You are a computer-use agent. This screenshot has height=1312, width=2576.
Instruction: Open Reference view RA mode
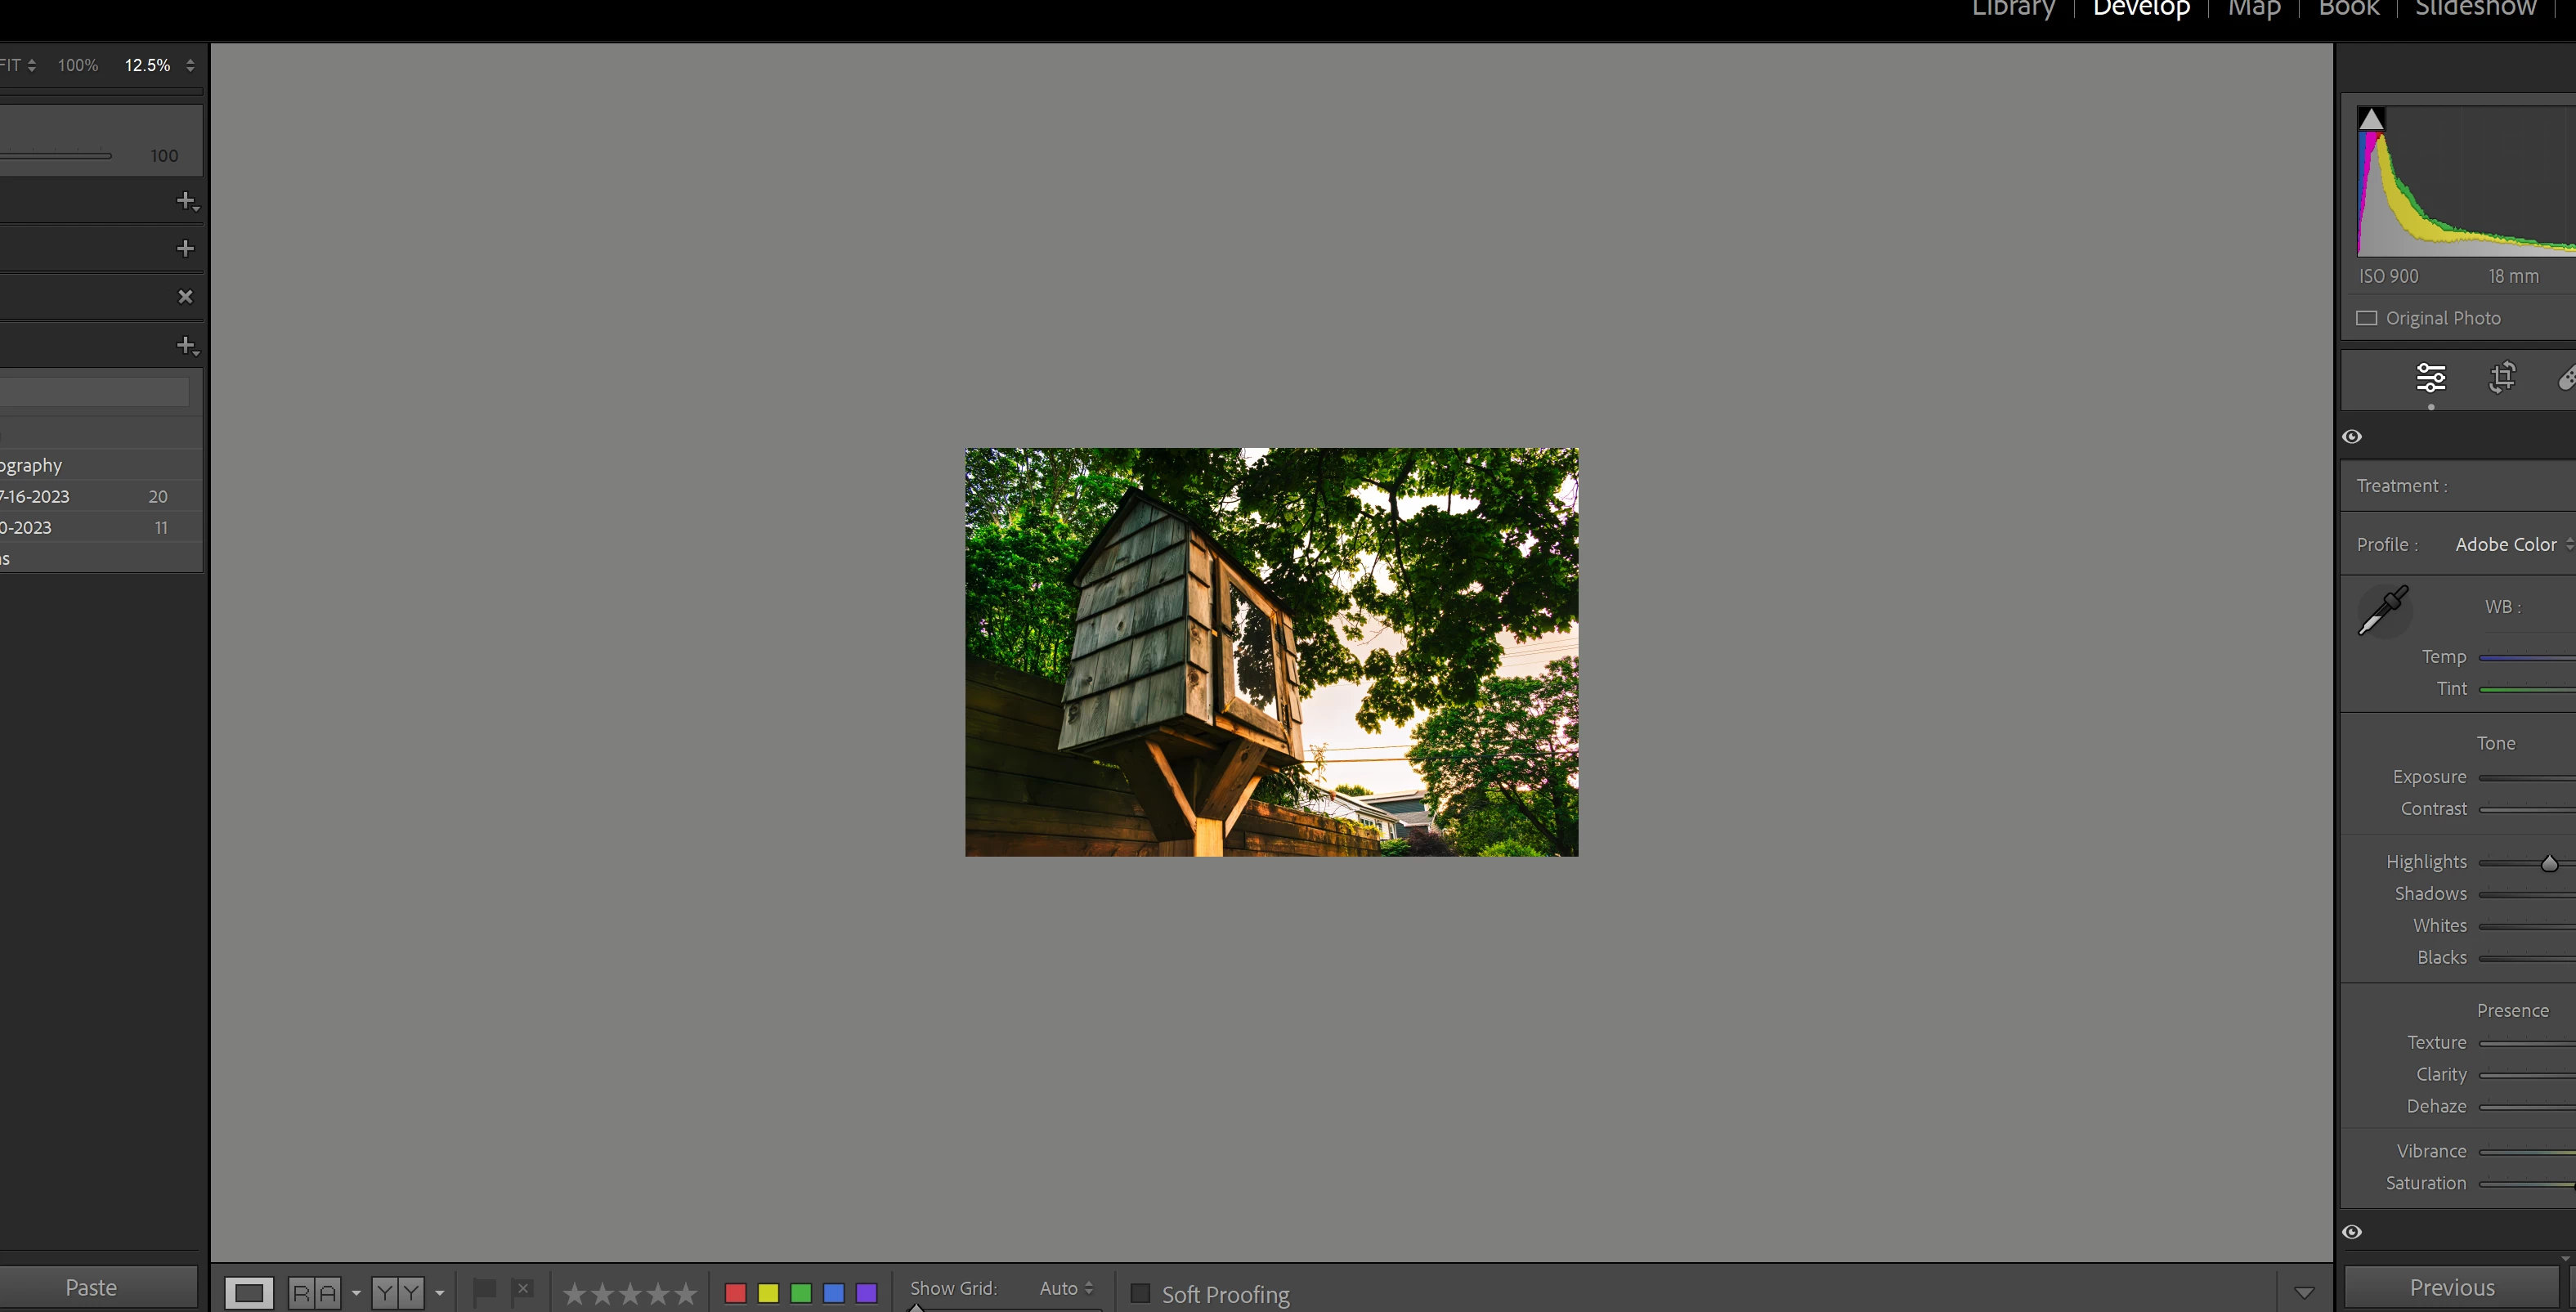point(314,1293)
